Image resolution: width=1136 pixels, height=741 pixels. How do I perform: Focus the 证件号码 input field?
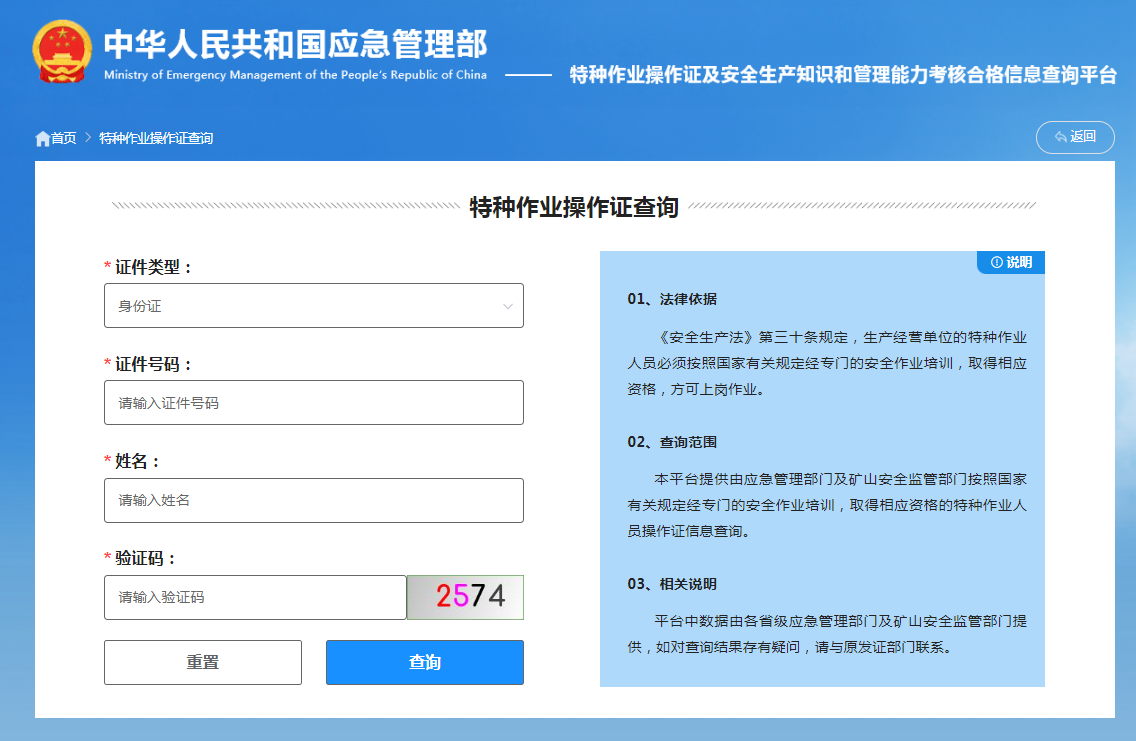click(x=313, y=403)
